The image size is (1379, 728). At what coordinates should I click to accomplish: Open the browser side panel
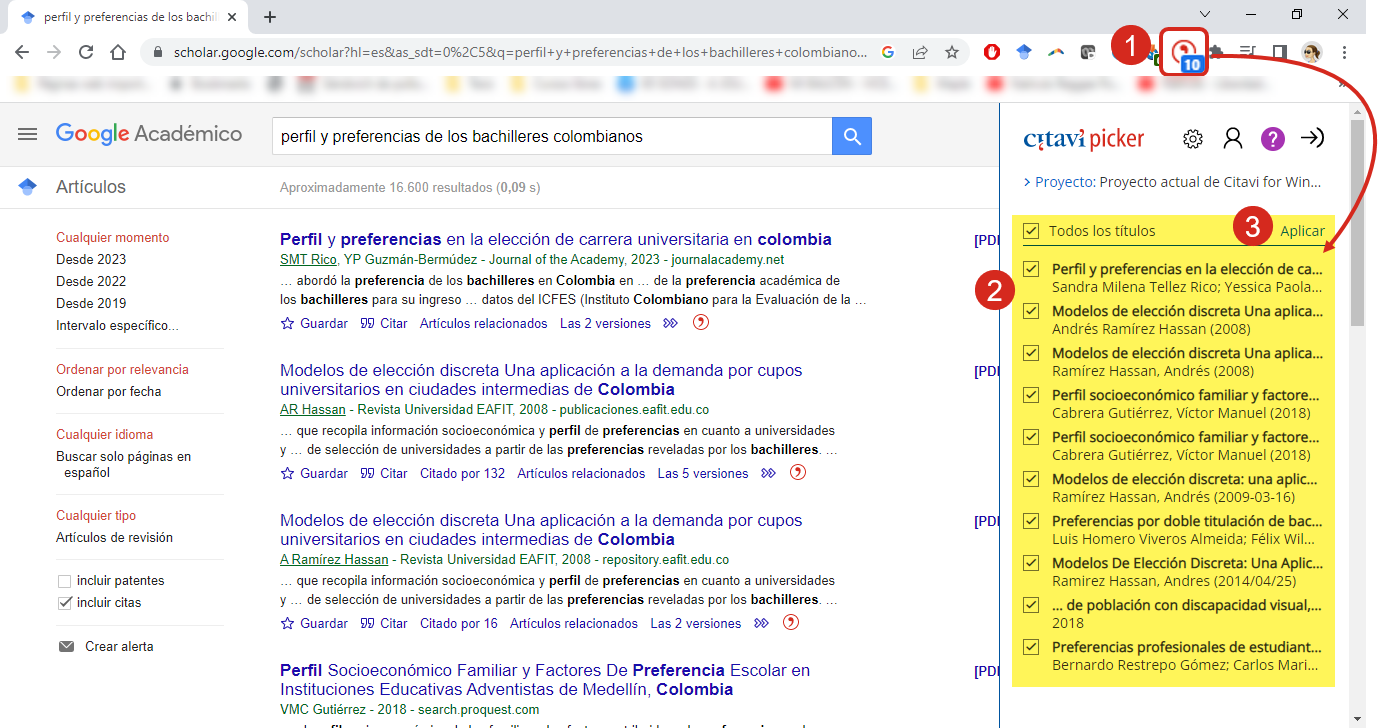pyautogui.click(x=1279, y=52)
